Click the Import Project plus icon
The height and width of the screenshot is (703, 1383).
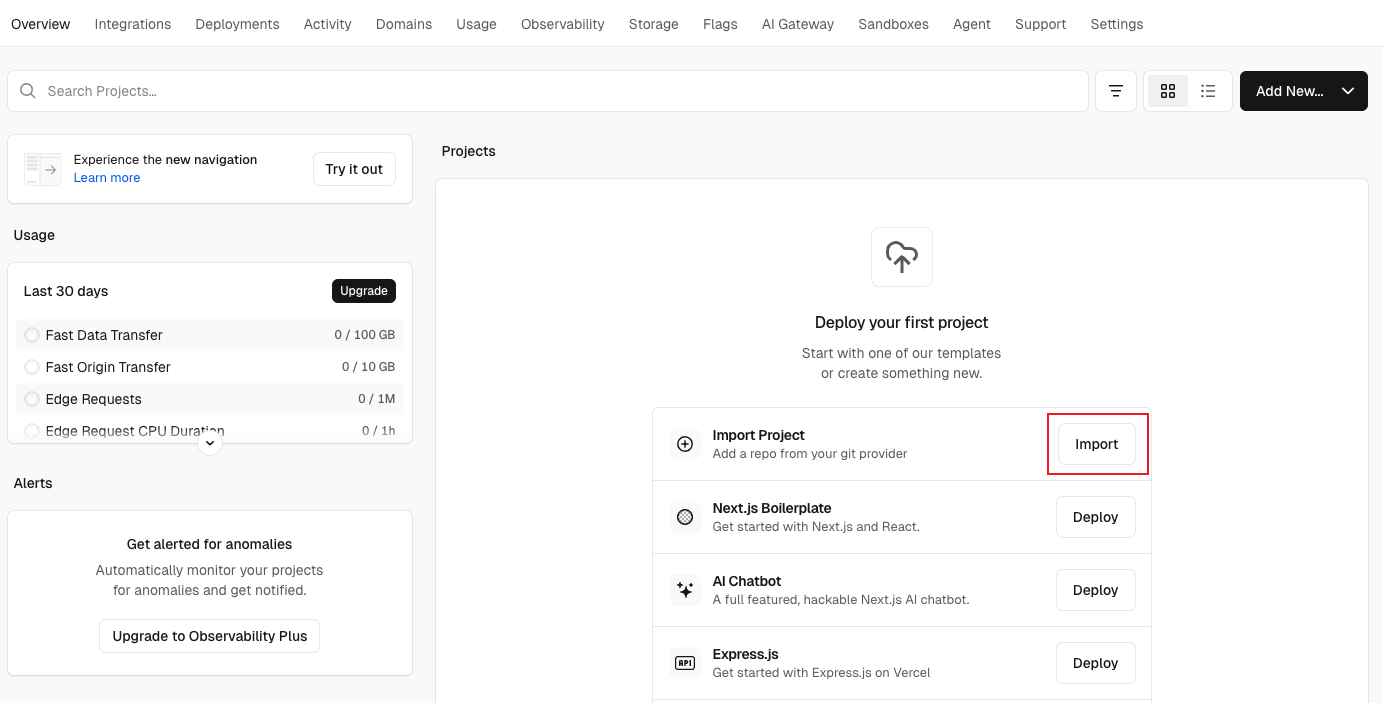685,444
